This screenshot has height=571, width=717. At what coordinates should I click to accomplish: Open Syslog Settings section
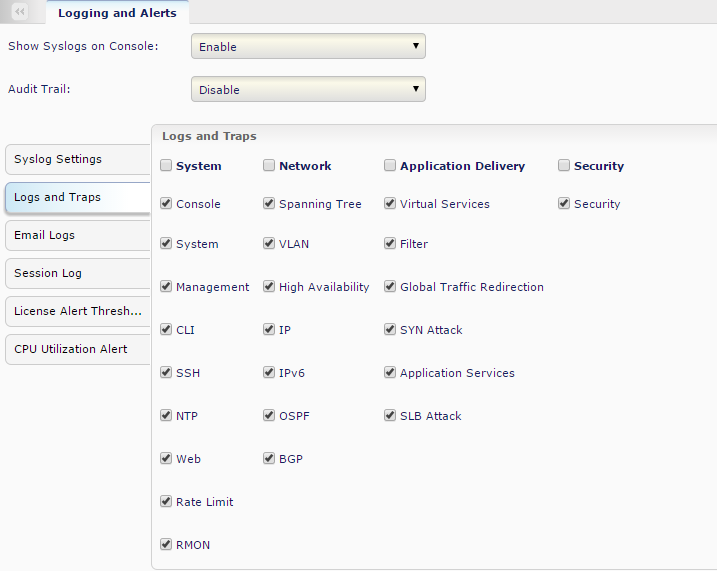tap(78, 159)
